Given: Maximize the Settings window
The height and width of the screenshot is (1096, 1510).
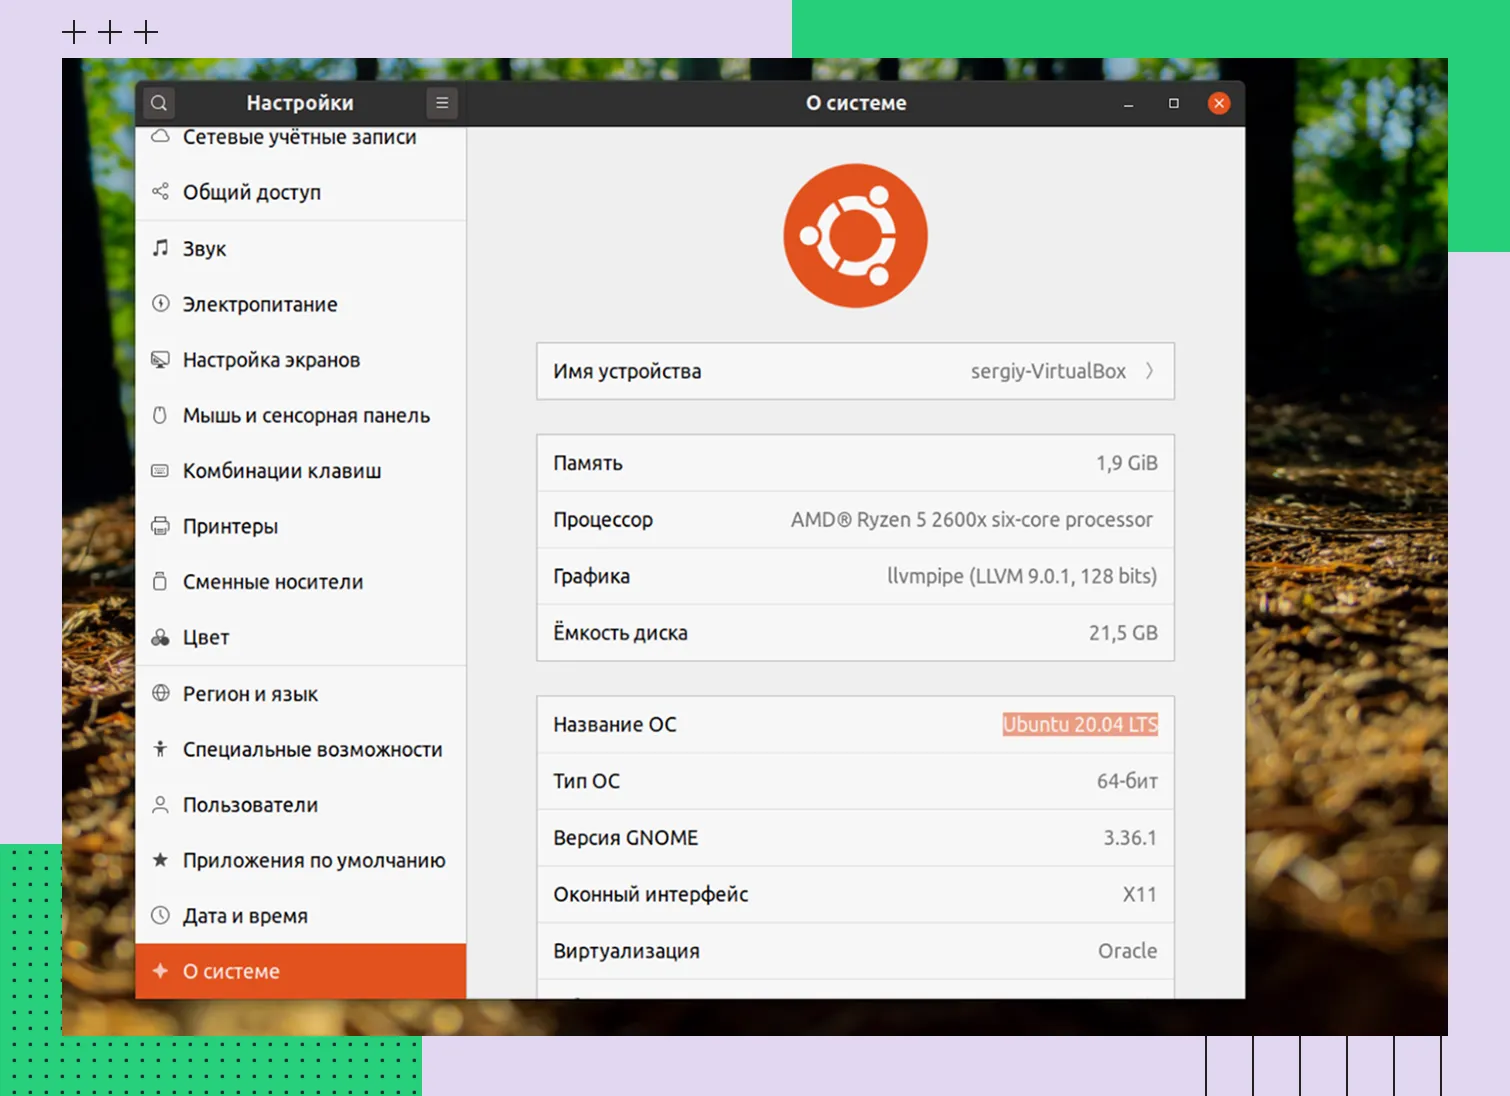Looking at the screenshot, I should pos(1174,103).
